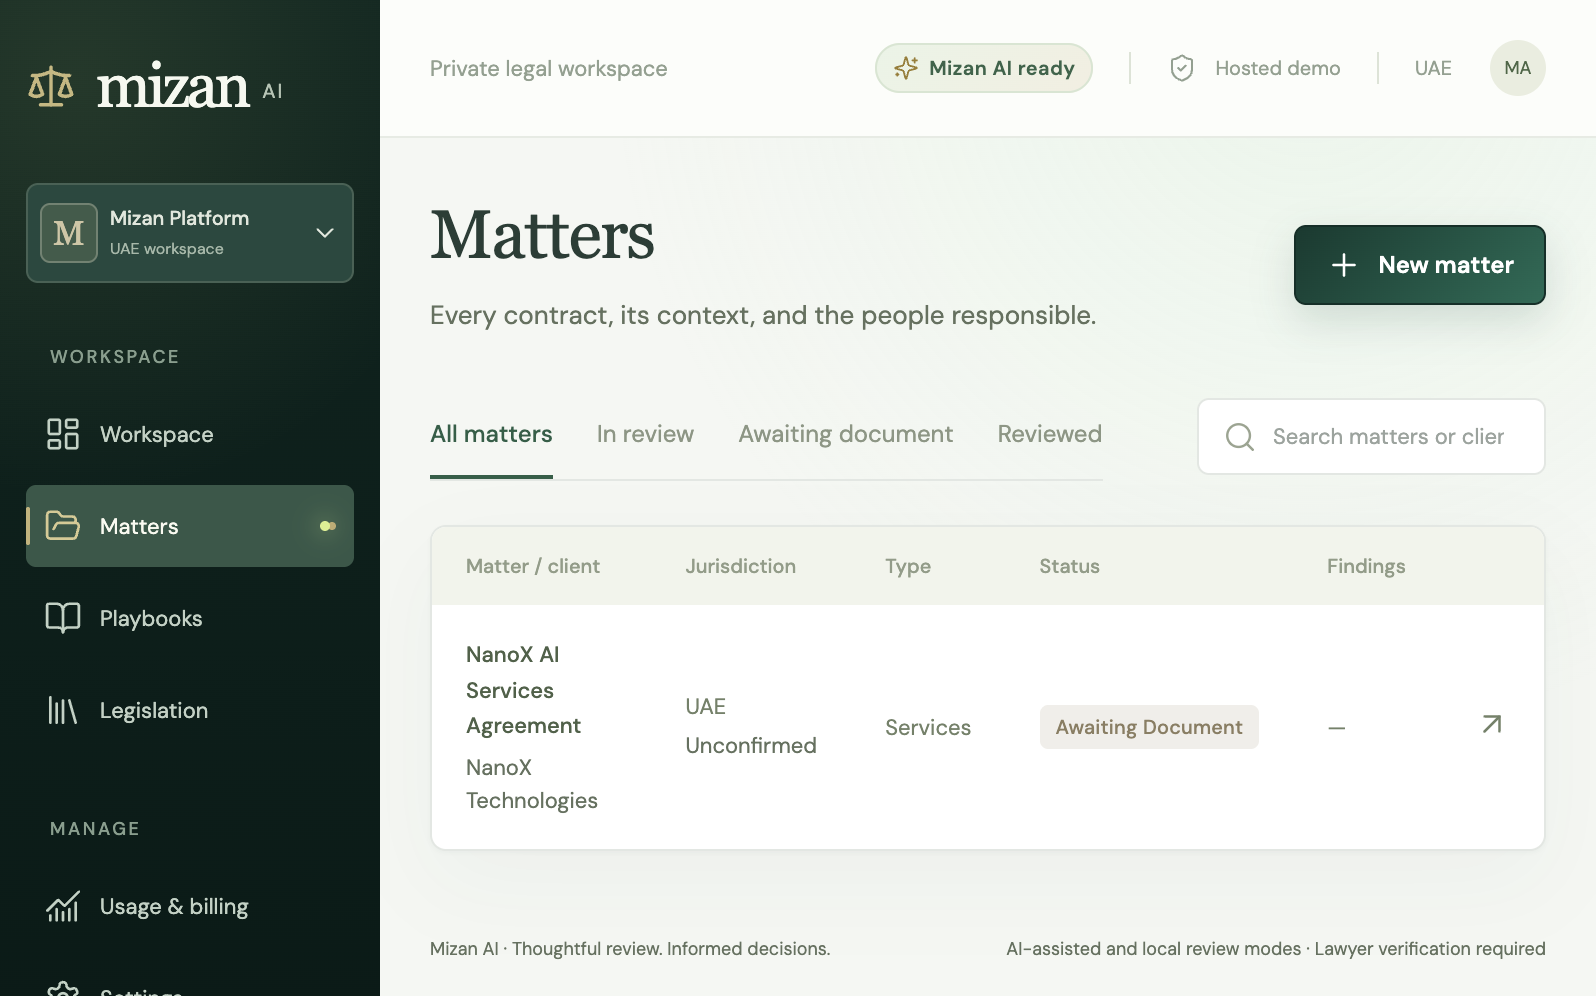Click the Findings column header

tap(1366, 566)
